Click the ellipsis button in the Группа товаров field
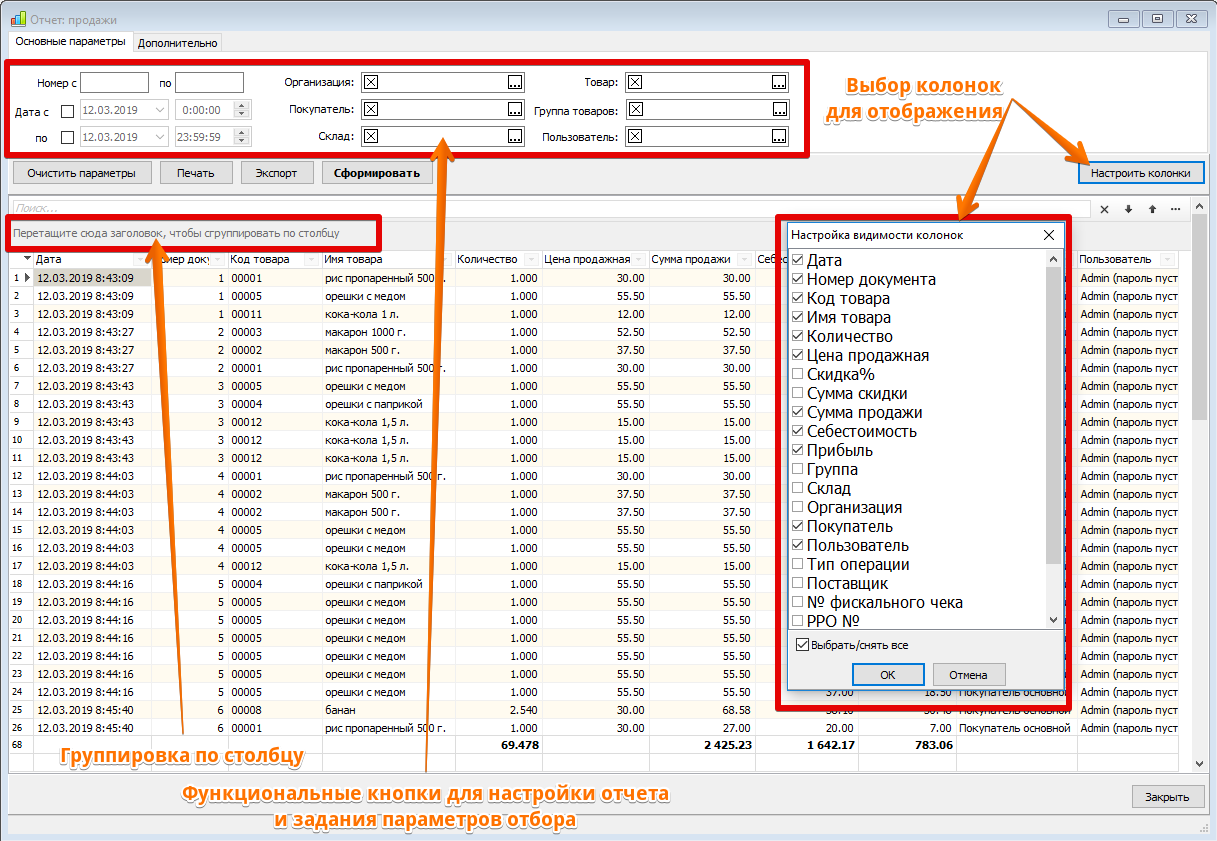The height and width of the screenshot is (841, 1217). click(778, 109)
